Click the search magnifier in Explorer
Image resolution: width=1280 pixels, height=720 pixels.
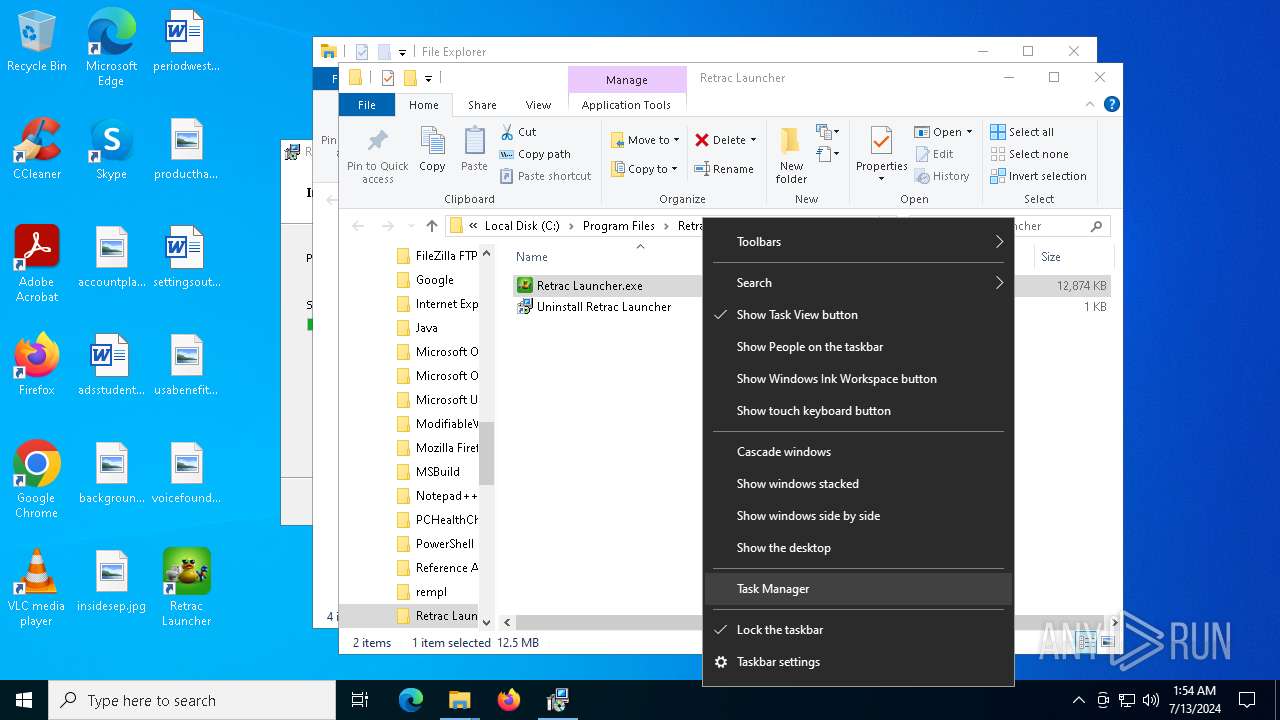[1096, 226]
